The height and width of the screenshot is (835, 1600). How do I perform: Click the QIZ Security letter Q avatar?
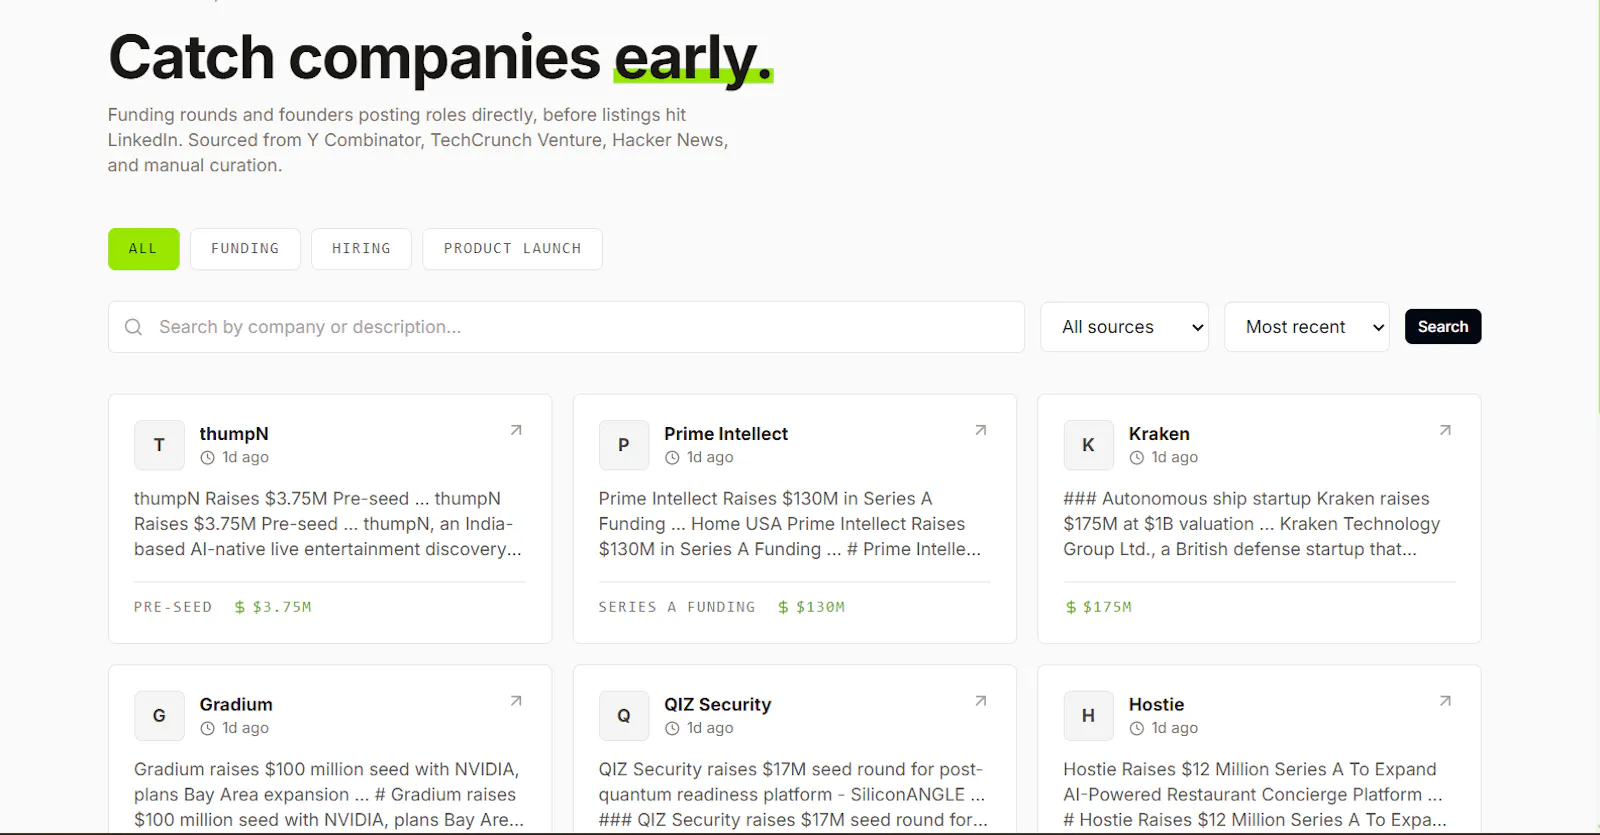coord(624,716)
